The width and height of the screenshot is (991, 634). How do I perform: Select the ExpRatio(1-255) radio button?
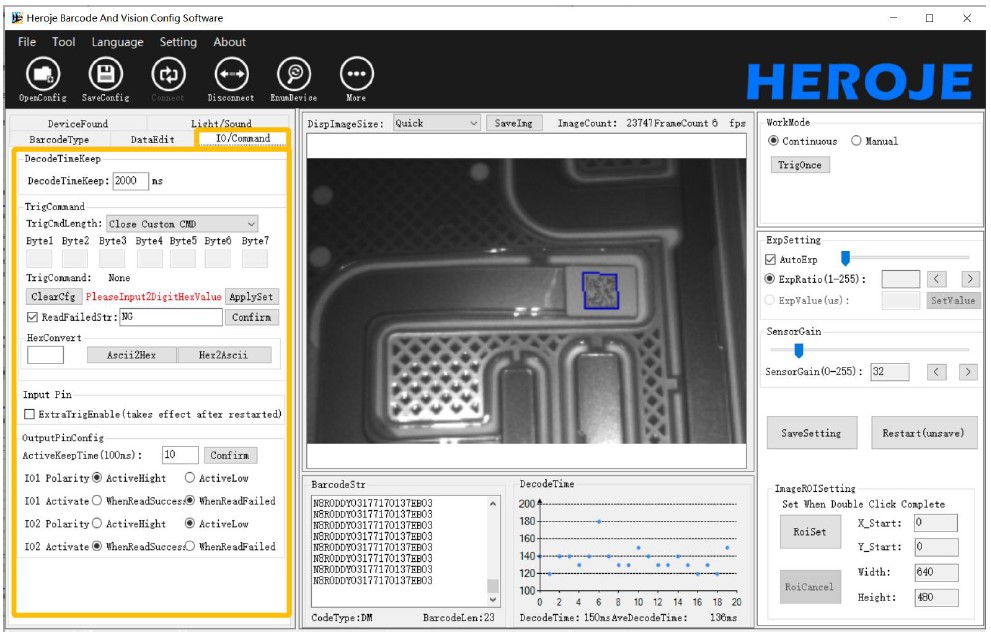coord(770,279)
